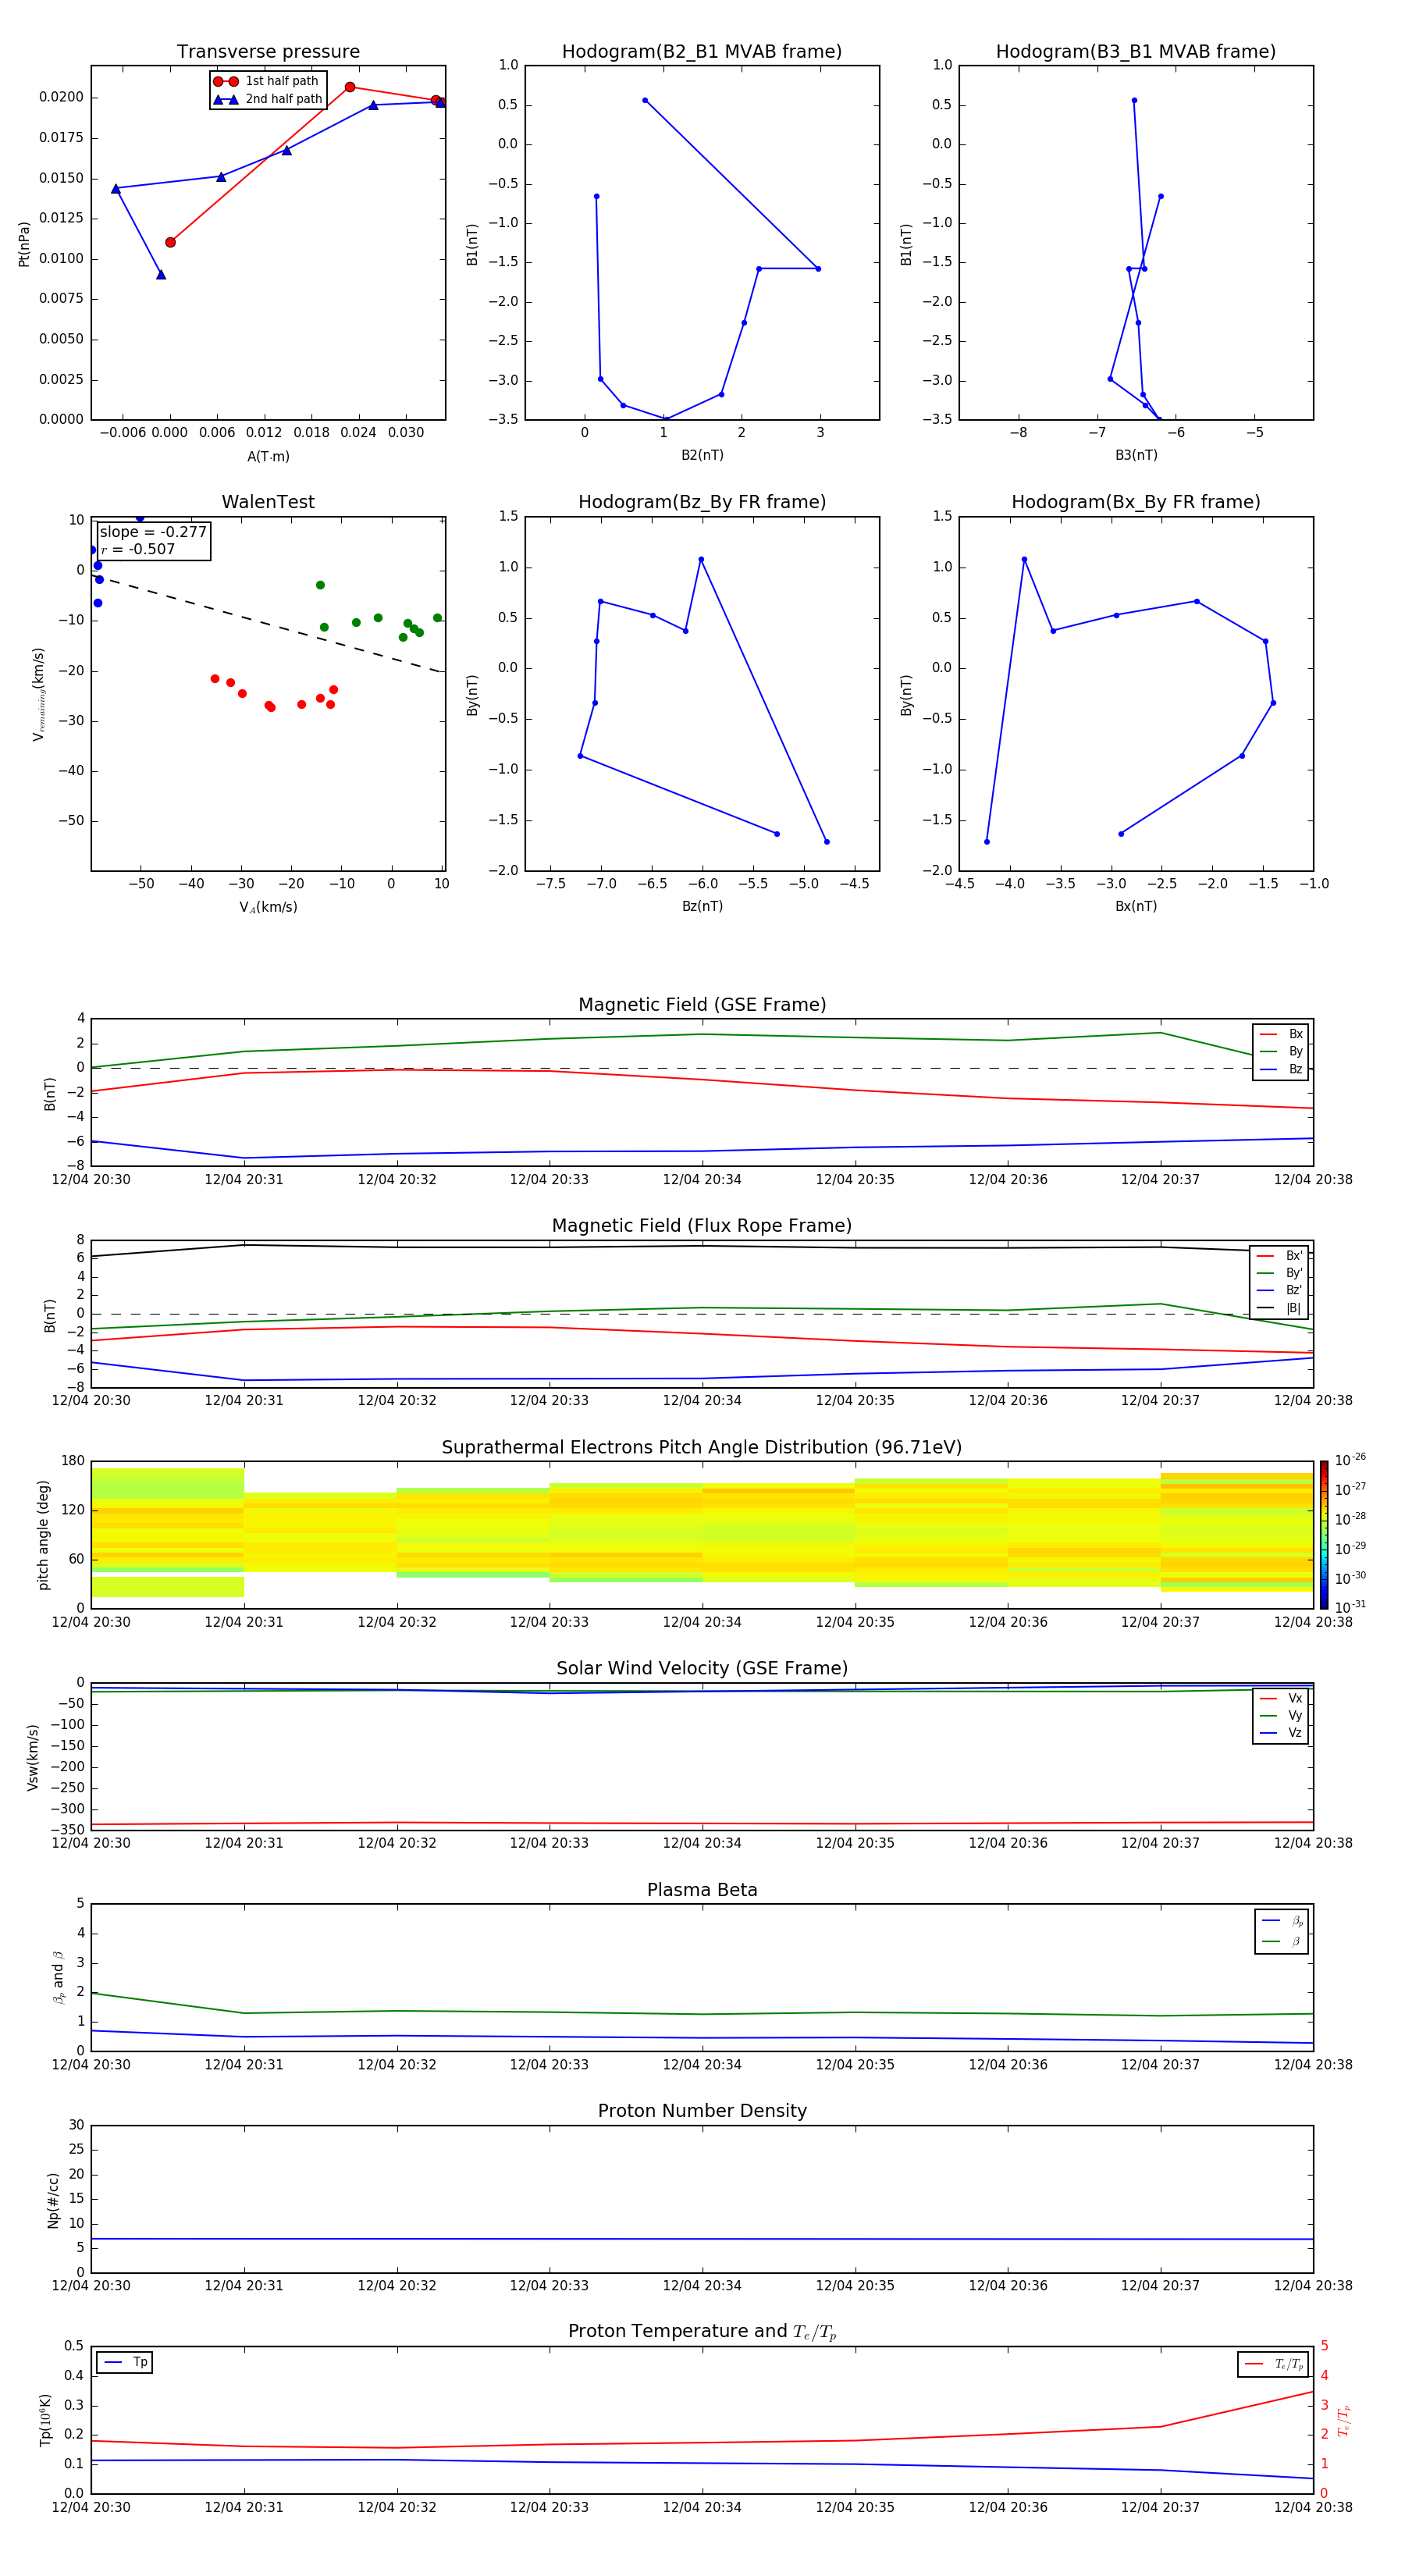Screen dimensions: 1405x2576
Task: Click the 'Transverse pressure' plot title
Action: pos(268,52)
